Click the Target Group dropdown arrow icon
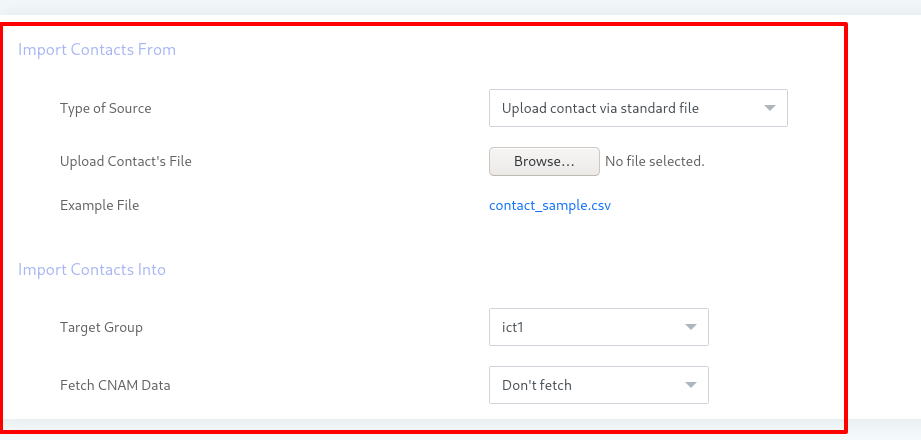 (x=691, y=327)
